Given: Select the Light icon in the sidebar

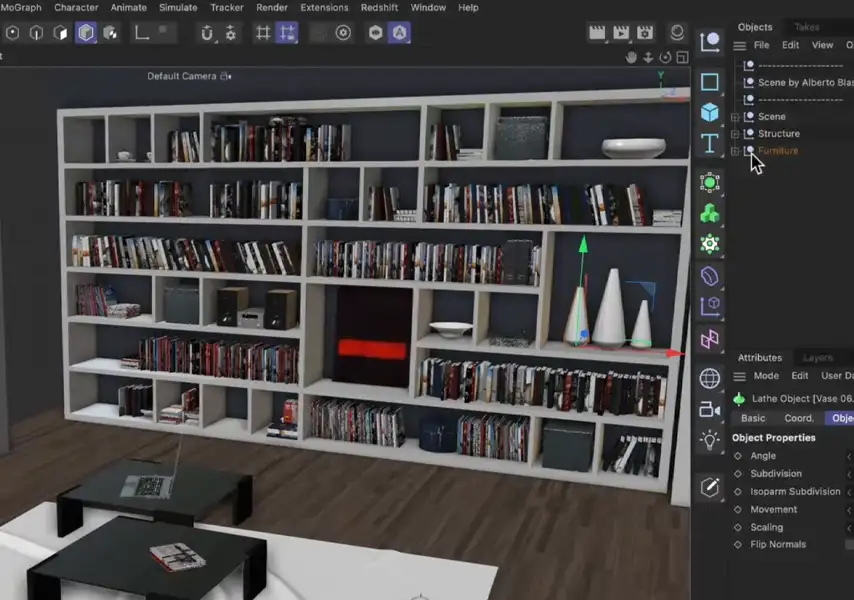Looking at the screenshot, I should pos(710,438).
